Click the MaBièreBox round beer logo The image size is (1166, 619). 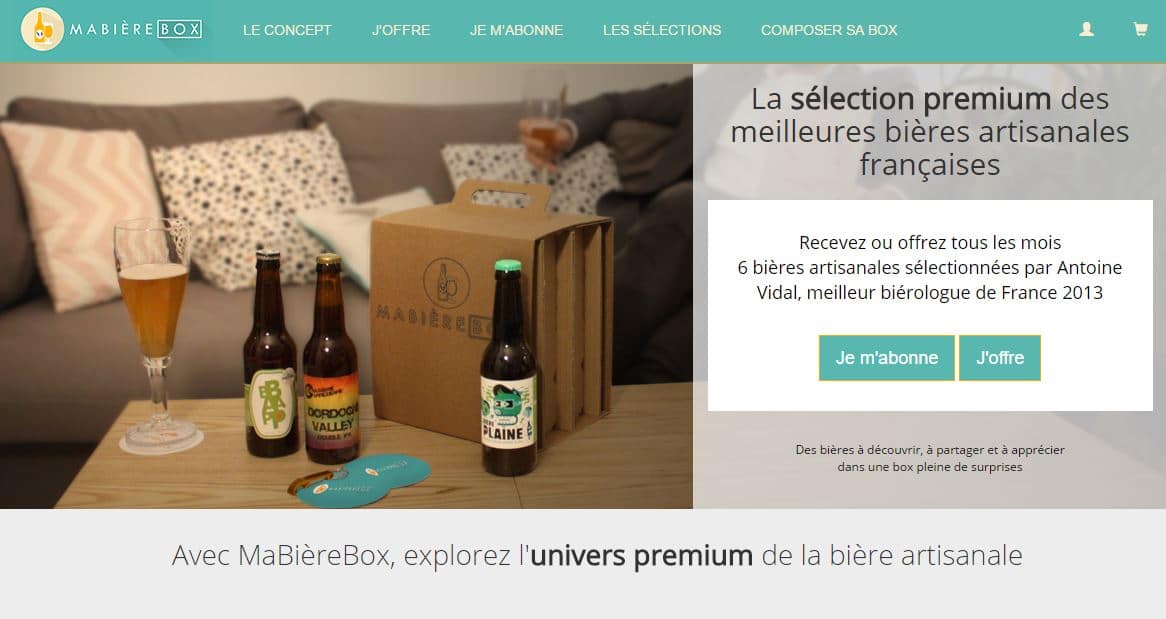pos(42,29)
